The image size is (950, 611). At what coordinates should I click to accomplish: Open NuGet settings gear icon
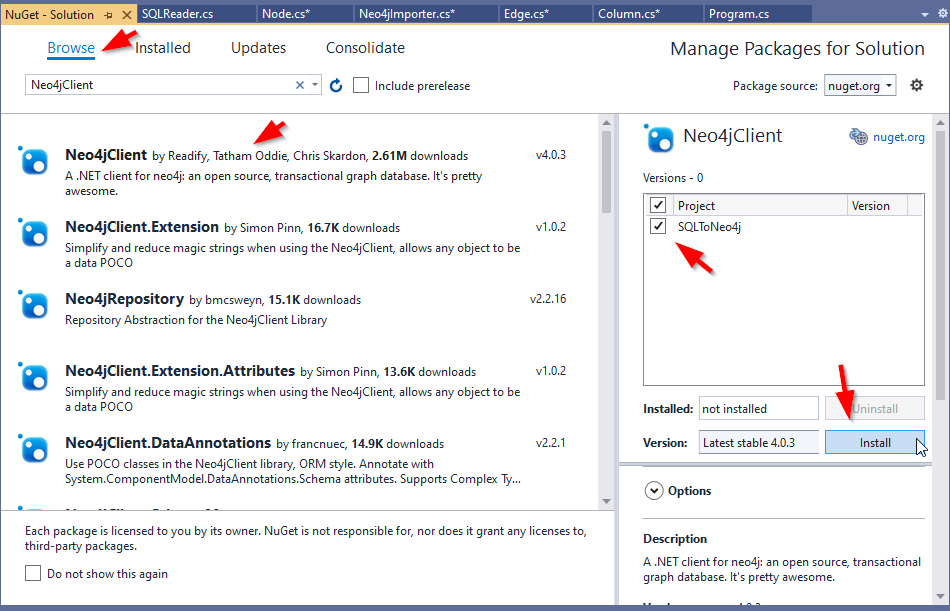[x=917, y=85]
